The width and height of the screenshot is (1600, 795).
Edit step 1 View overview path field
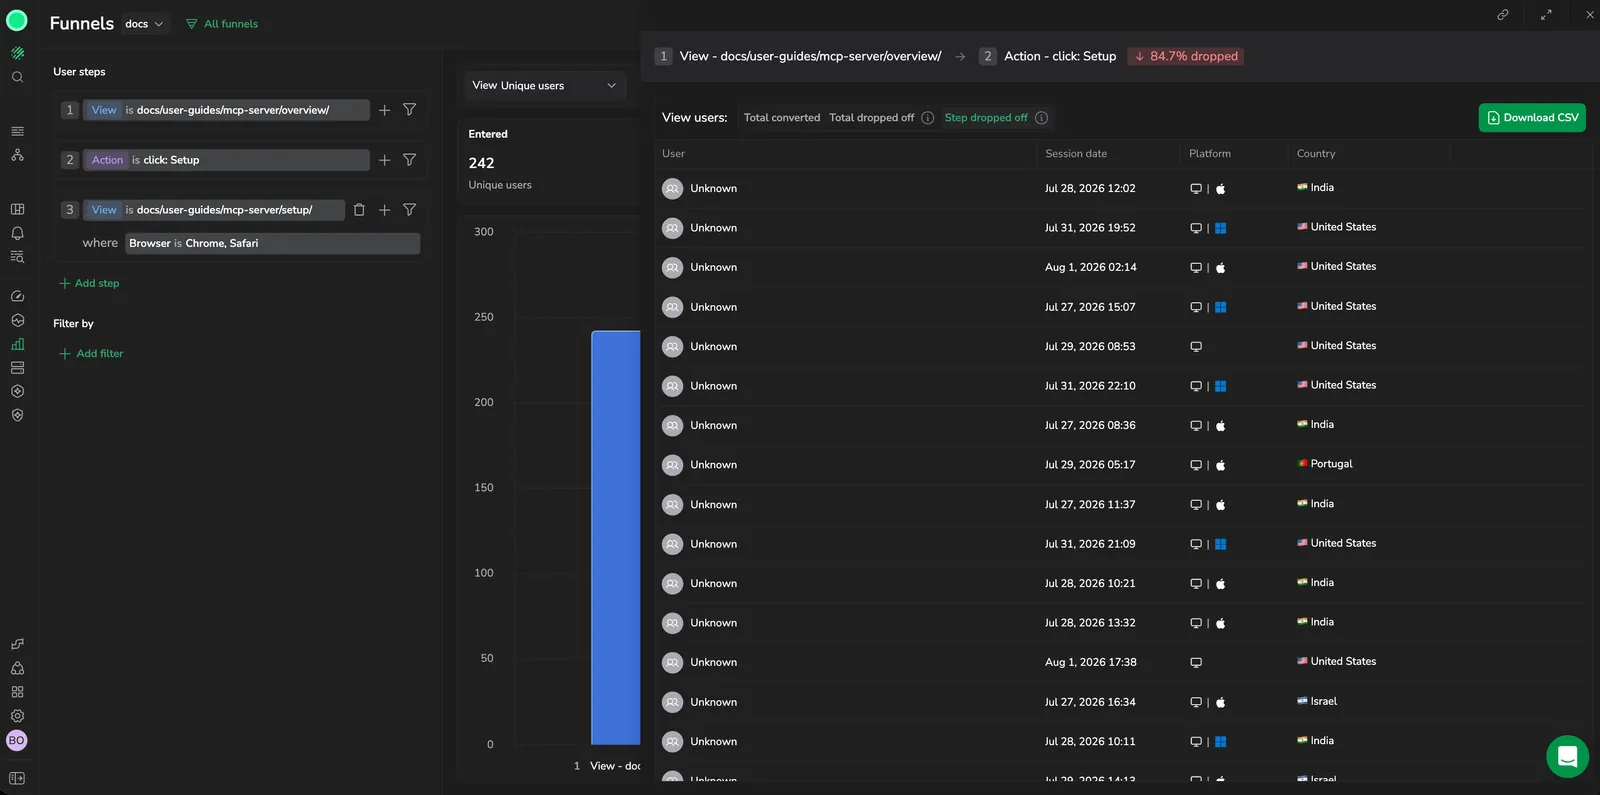[x=226, y=110]
